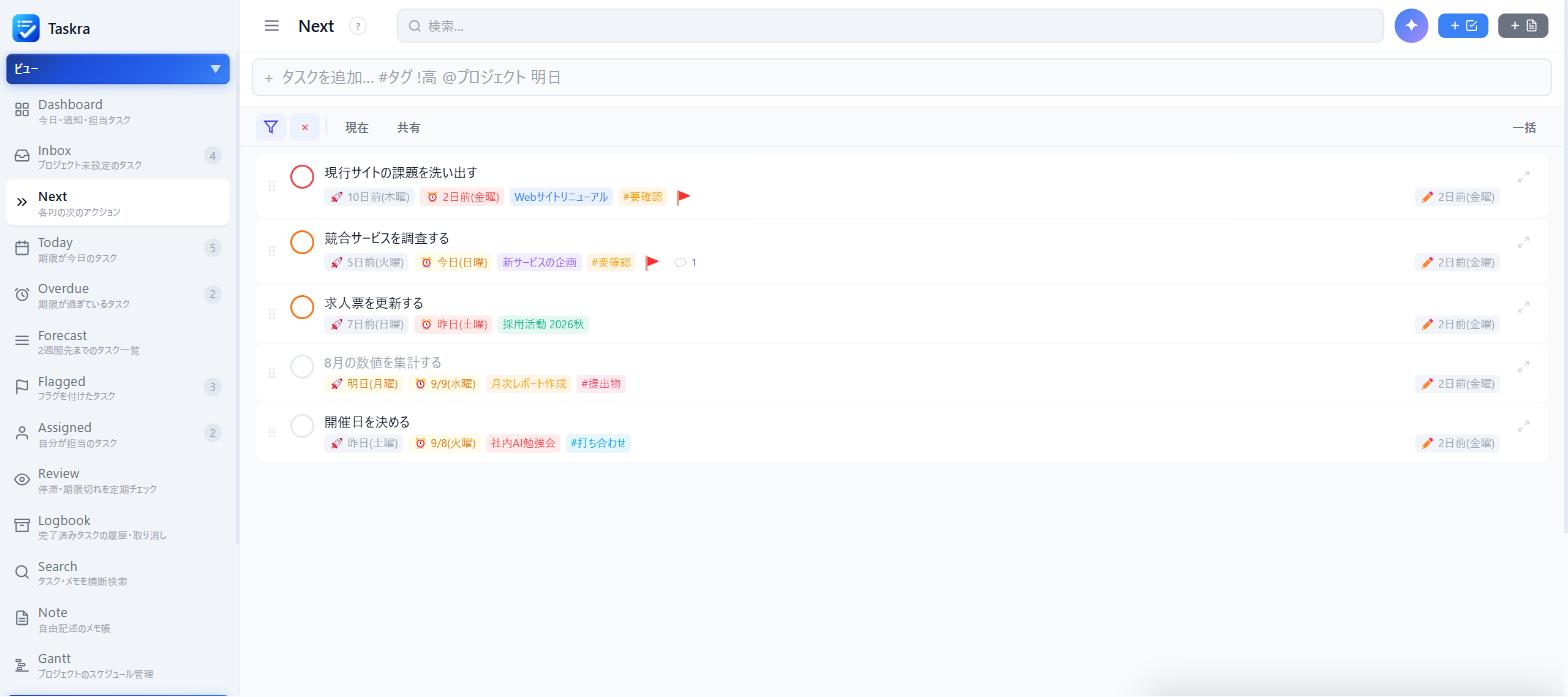Open the help question mark icon
The width and height of the screenshot is (1568, 697).
pos(358,26)
